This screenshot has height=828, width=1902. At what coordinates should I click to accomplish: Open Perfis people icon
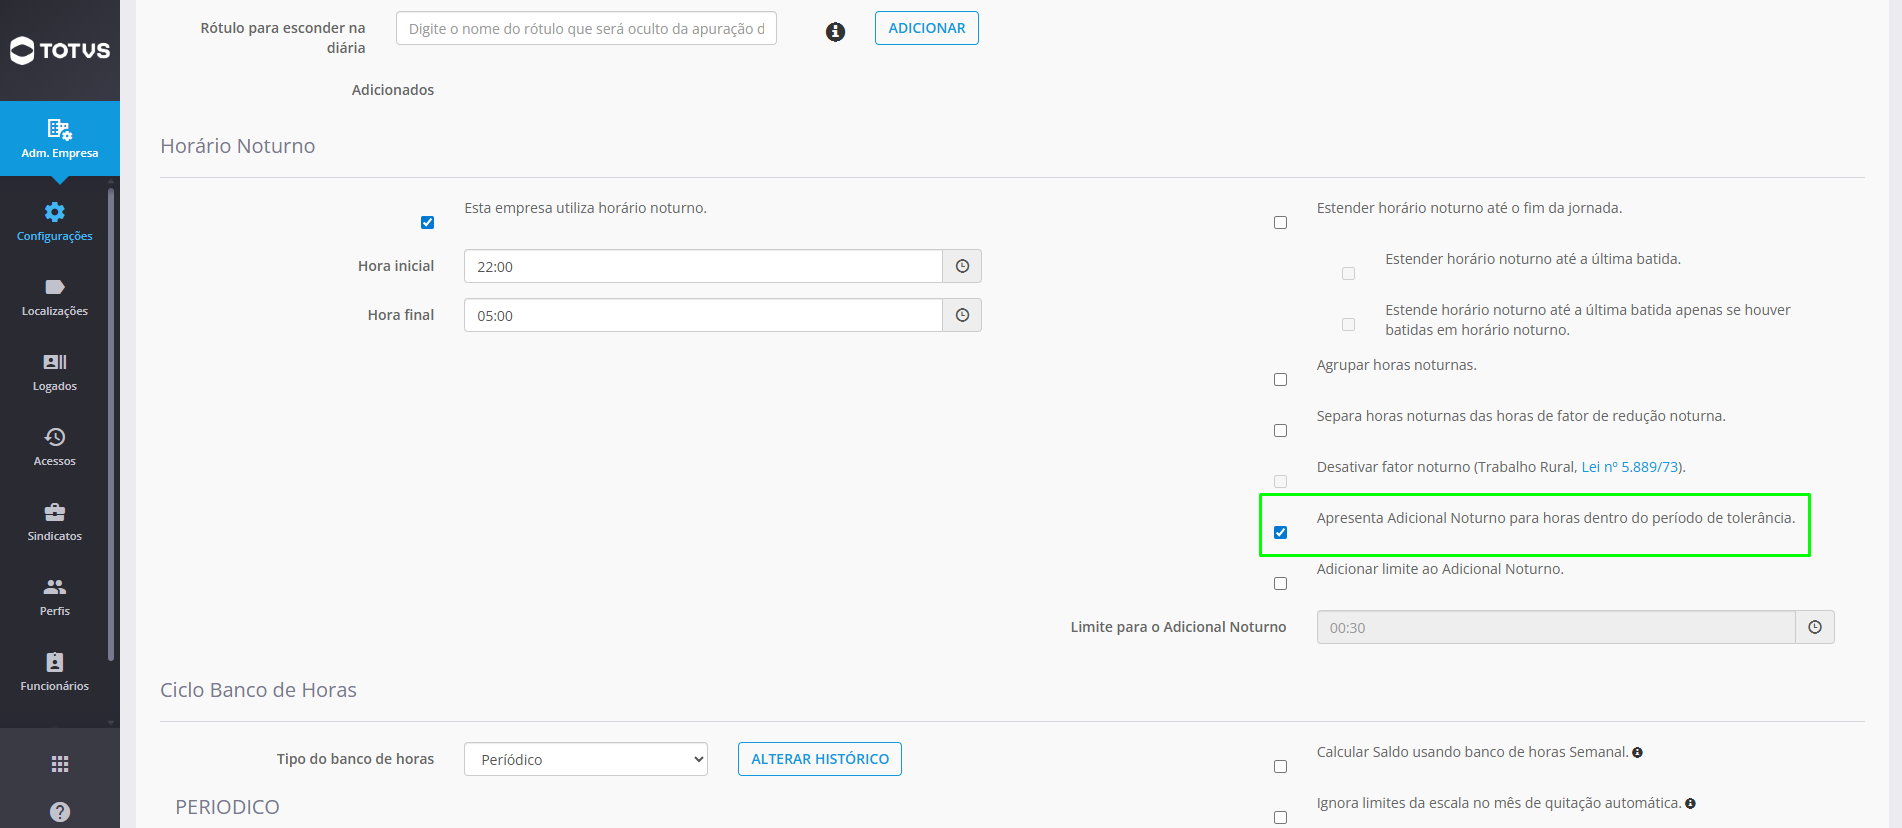[x=55, y=587]
